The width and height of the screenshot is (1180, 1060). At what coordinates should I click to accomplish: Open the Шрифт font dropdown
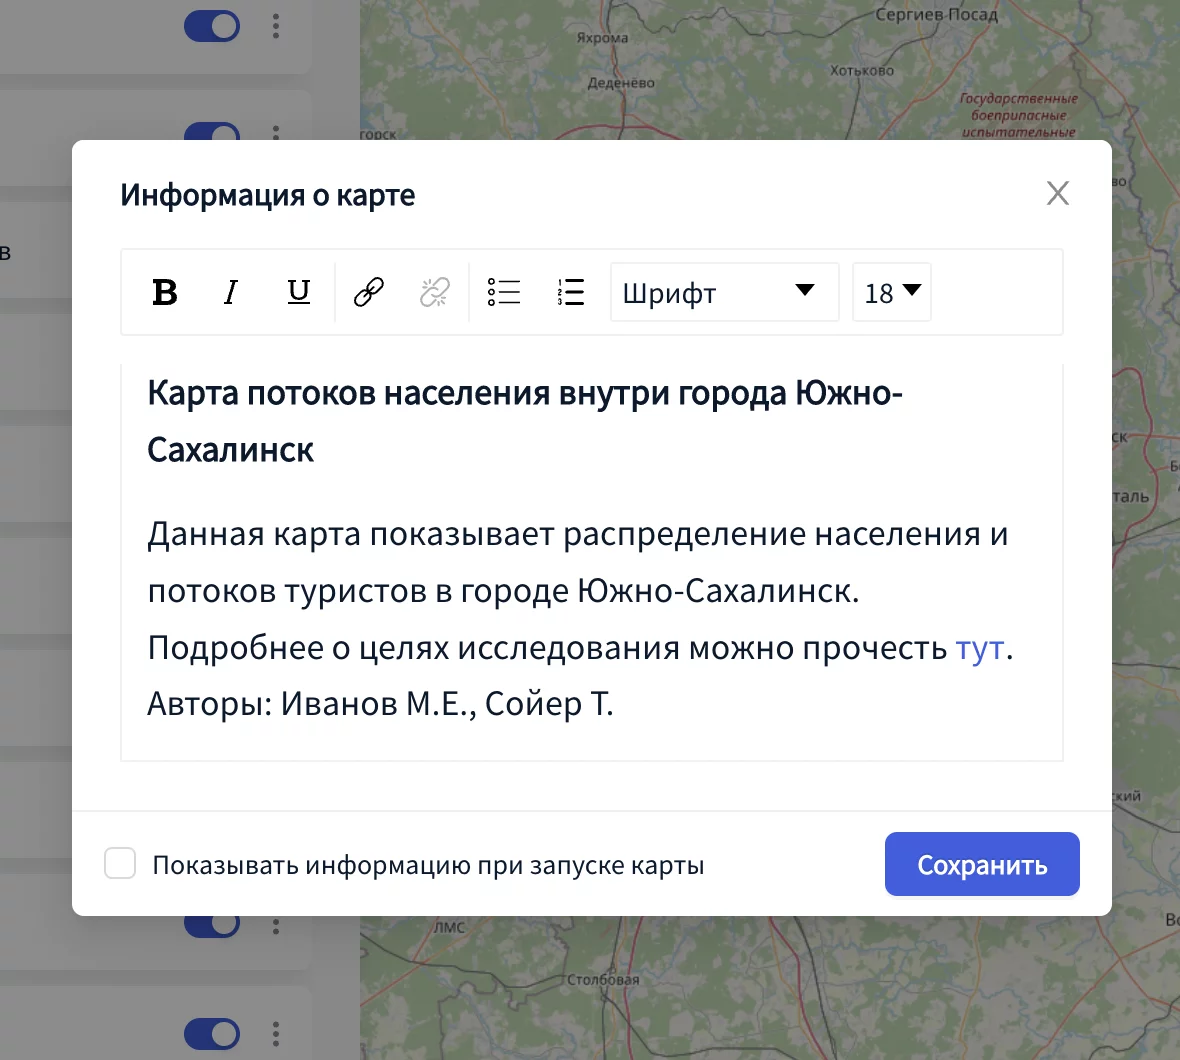coord(724,292)
